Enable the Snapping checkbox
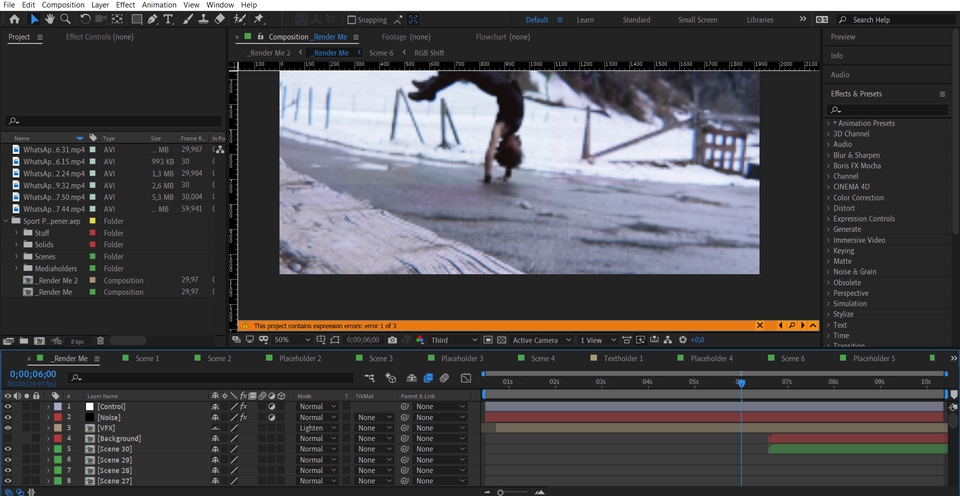 click(x=352, y=20)
